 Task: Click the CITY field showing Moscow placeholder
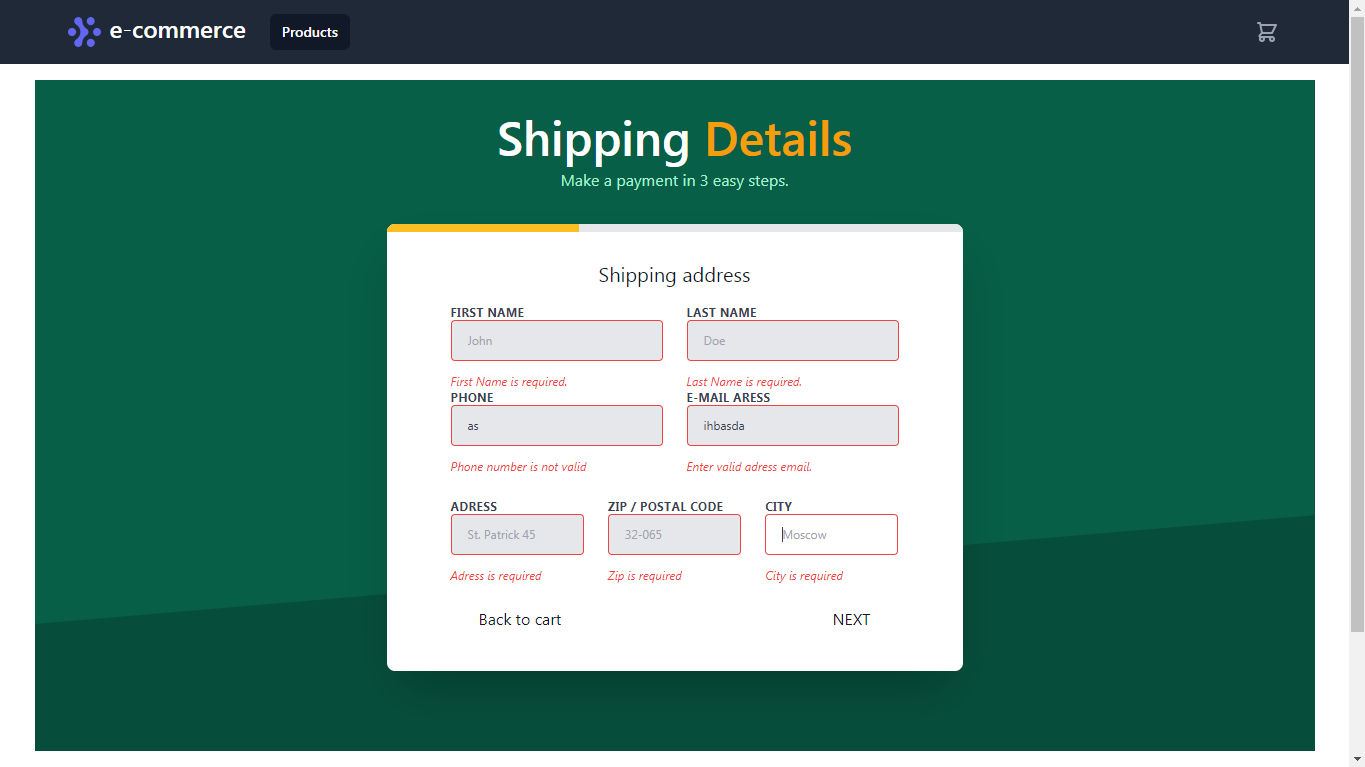(x=831, y=534)
